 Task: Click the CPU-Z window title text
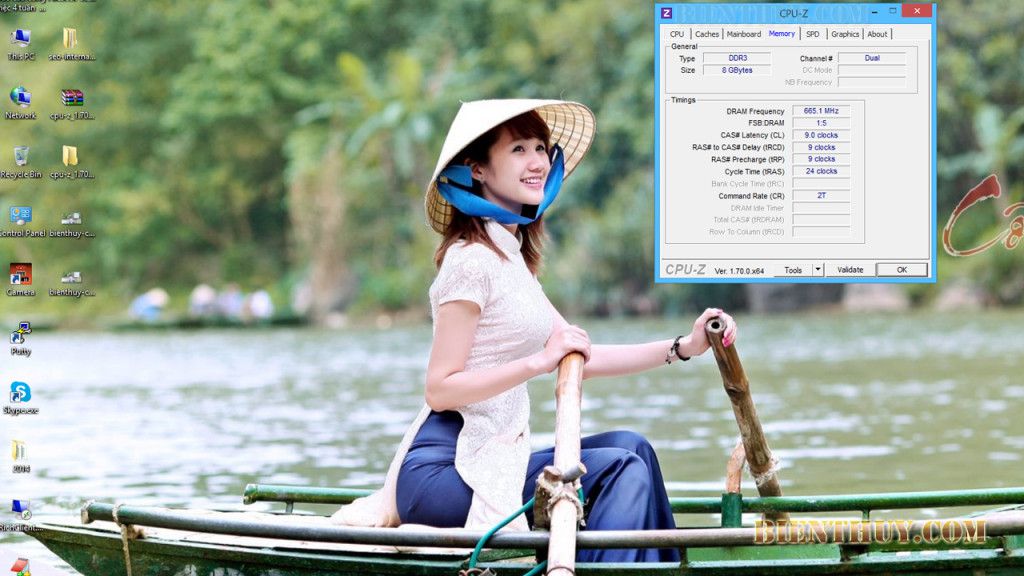point(793,13)
